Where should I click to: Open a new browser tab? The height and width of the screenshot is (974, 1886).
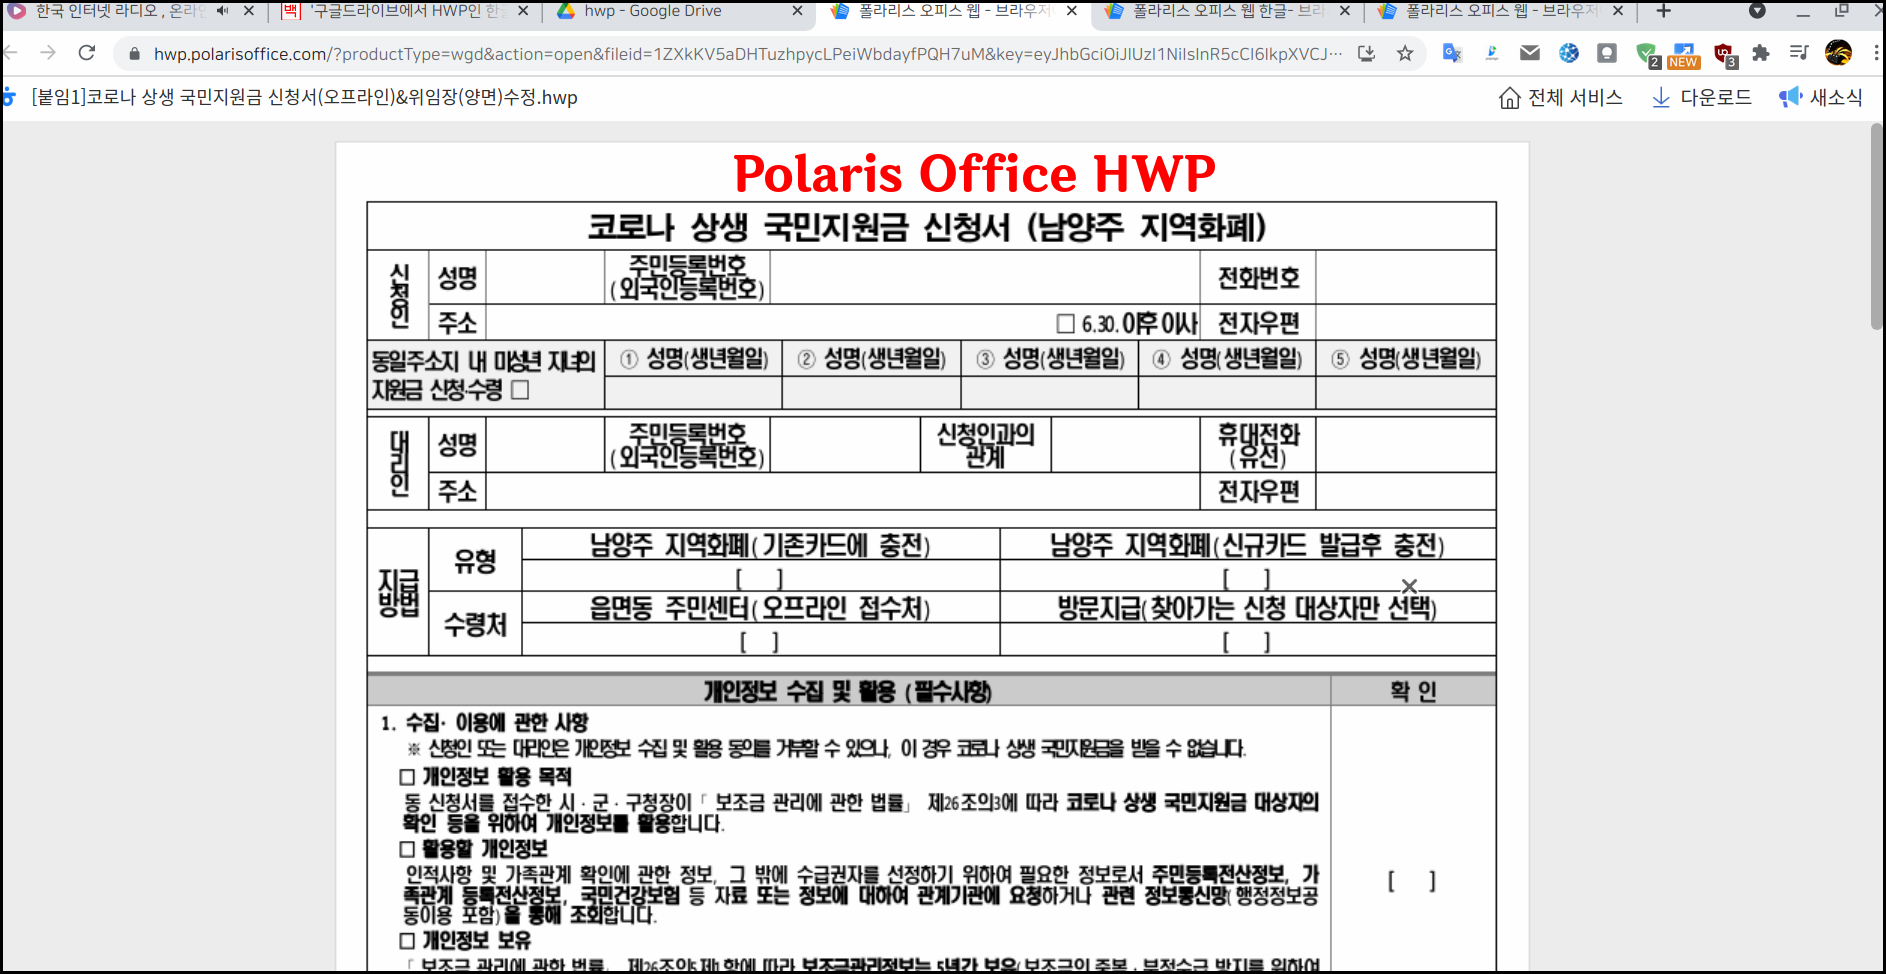(x=1664, y=11)
